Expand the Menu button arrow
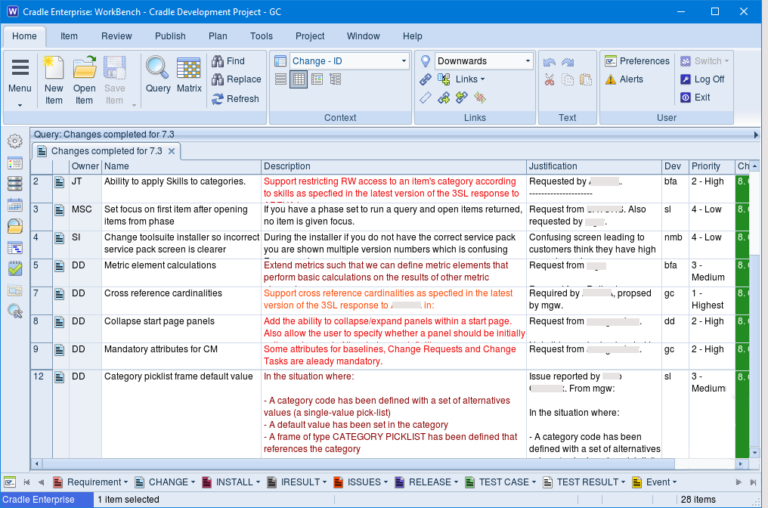Viewport: 768px width, 508px height. [20, 105]
